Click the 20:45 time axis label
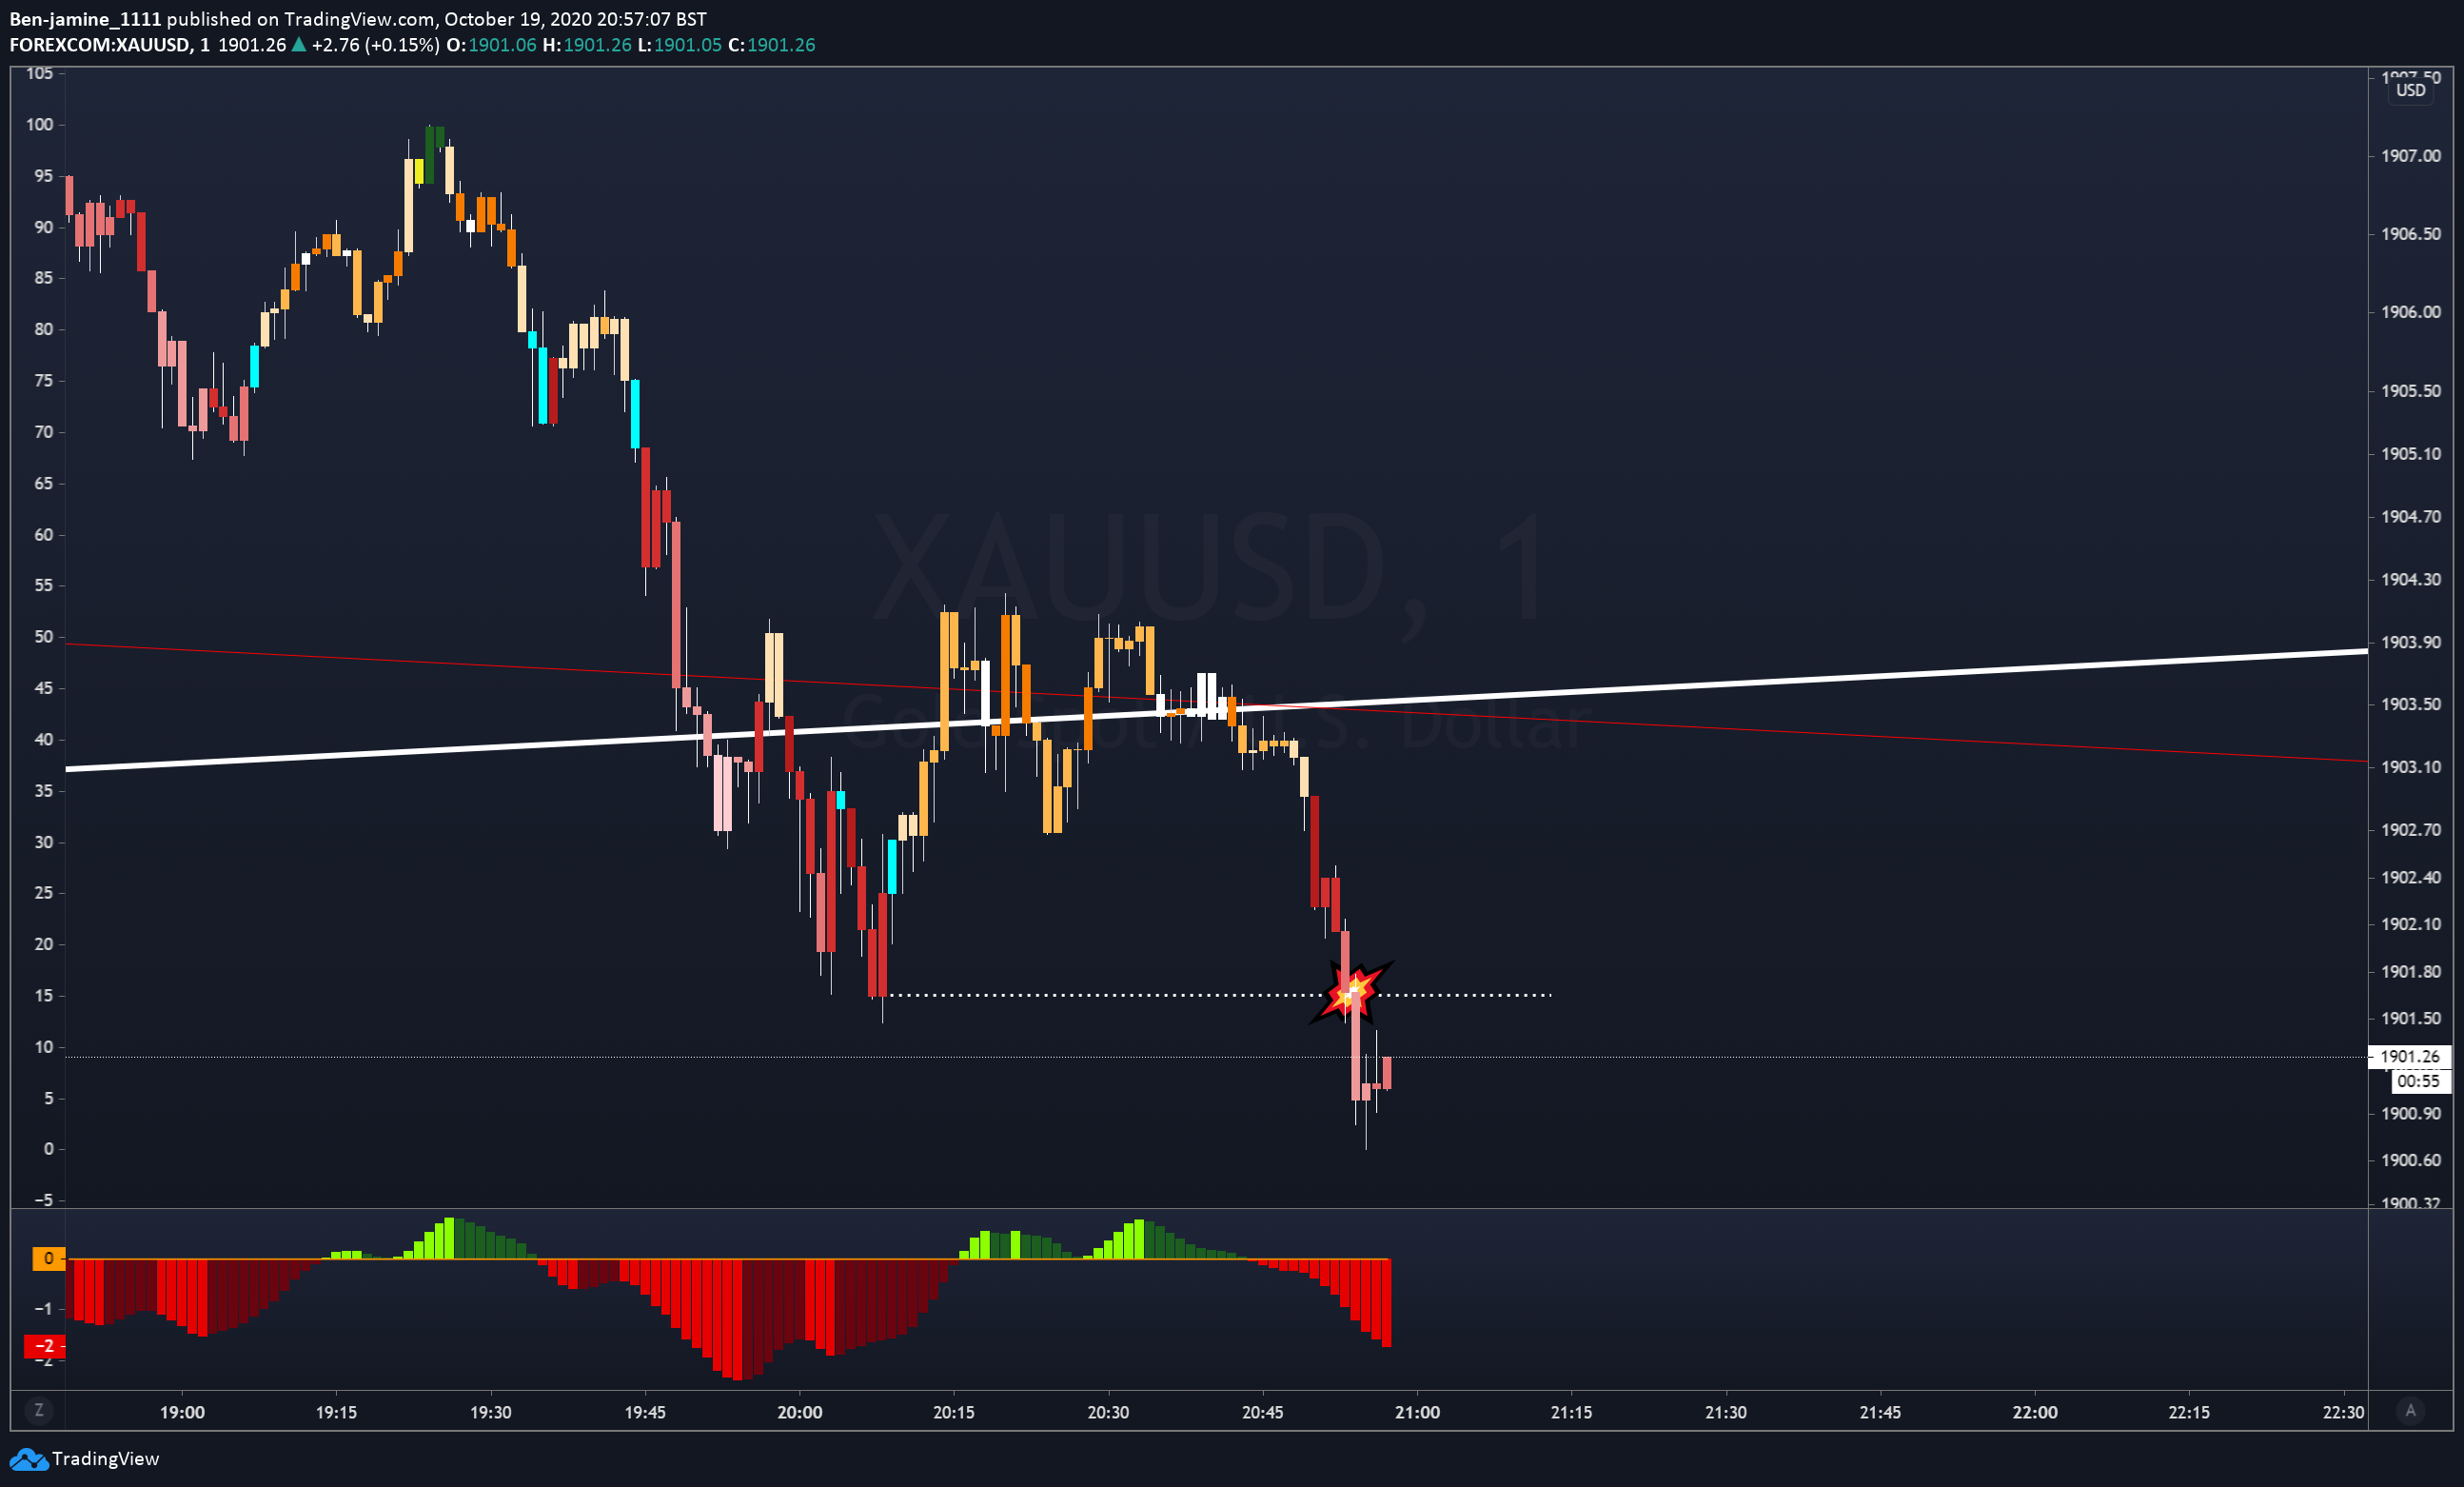Image resolution: width=2464 pixels, height=1487 pixels. point(1263,1412)
